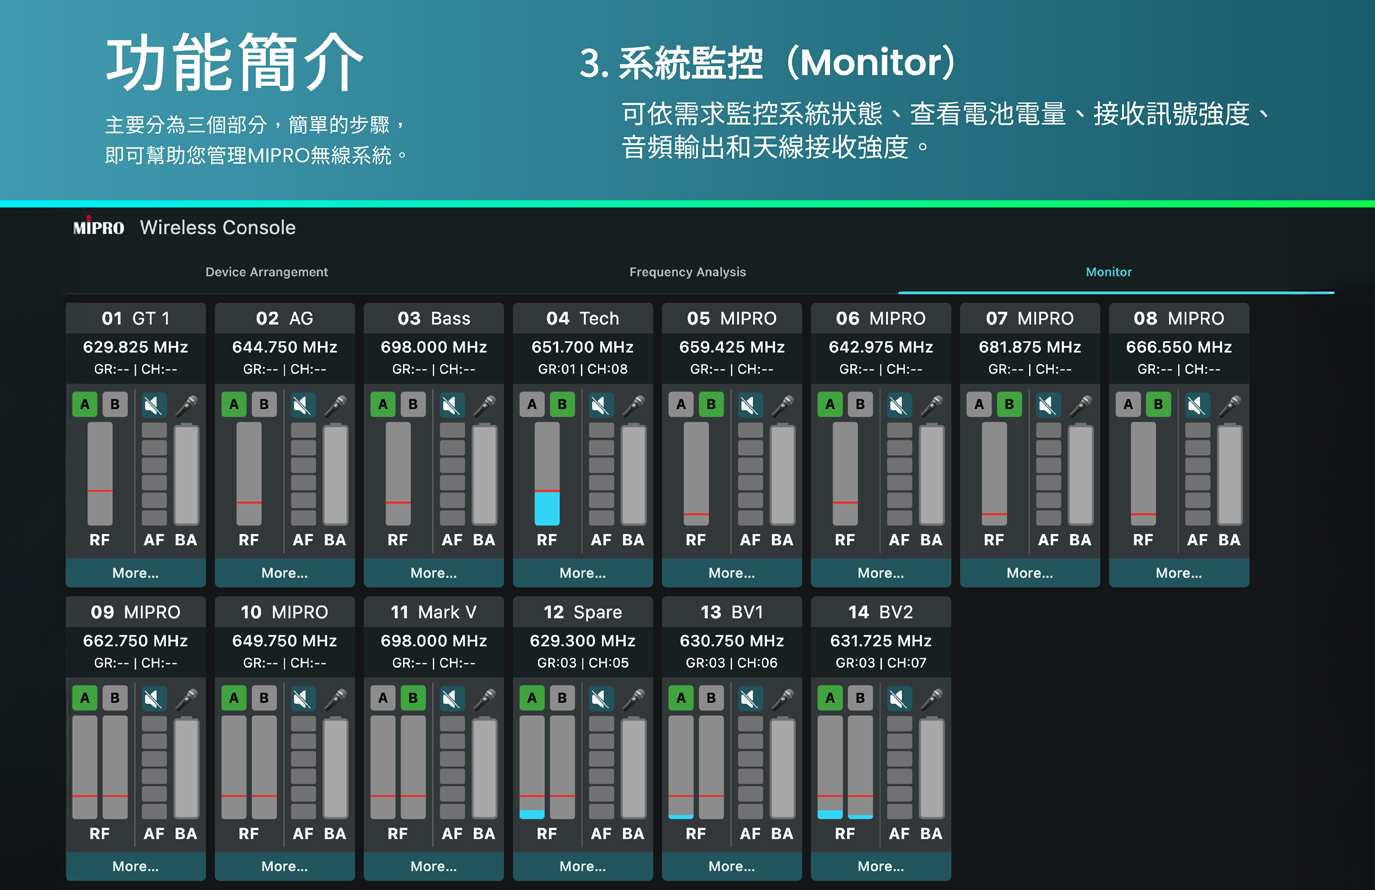1375x890 pixels.
Task: Expand More... under channel 03 Bass
Action: point(433,573)
